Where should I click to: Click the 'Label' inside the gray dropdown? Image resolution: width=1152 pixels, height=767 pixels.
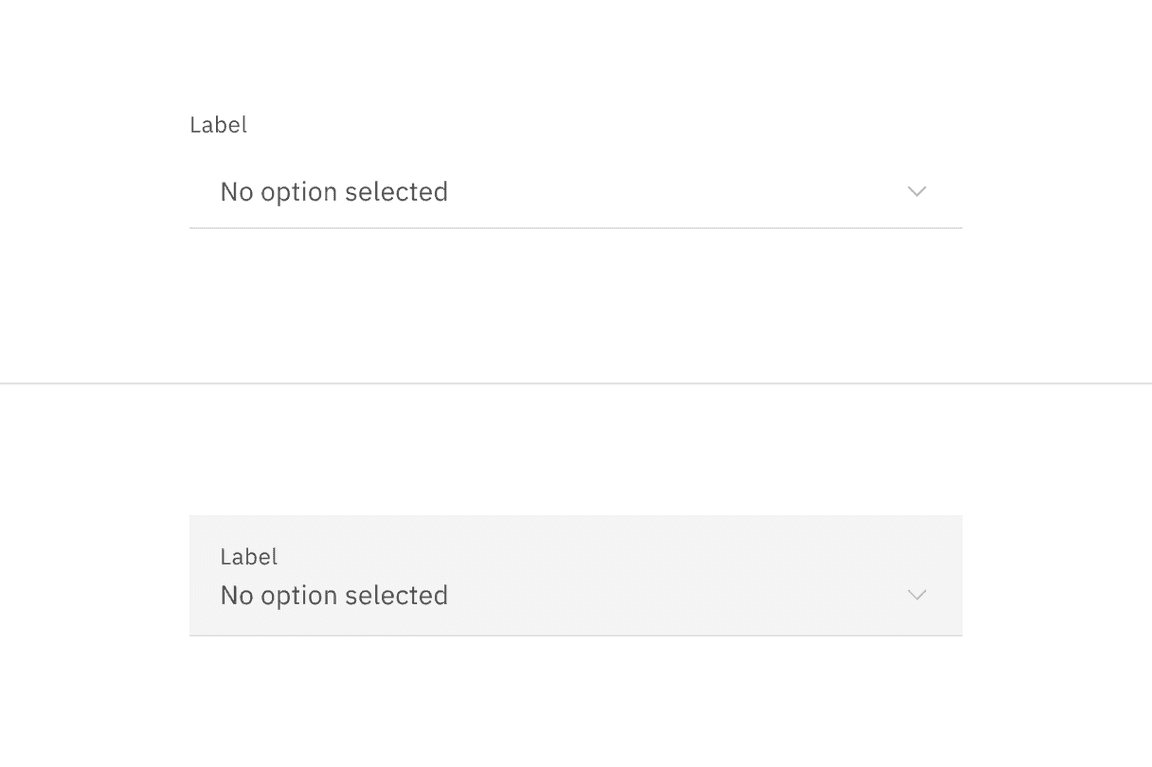[x=248, y=556]
